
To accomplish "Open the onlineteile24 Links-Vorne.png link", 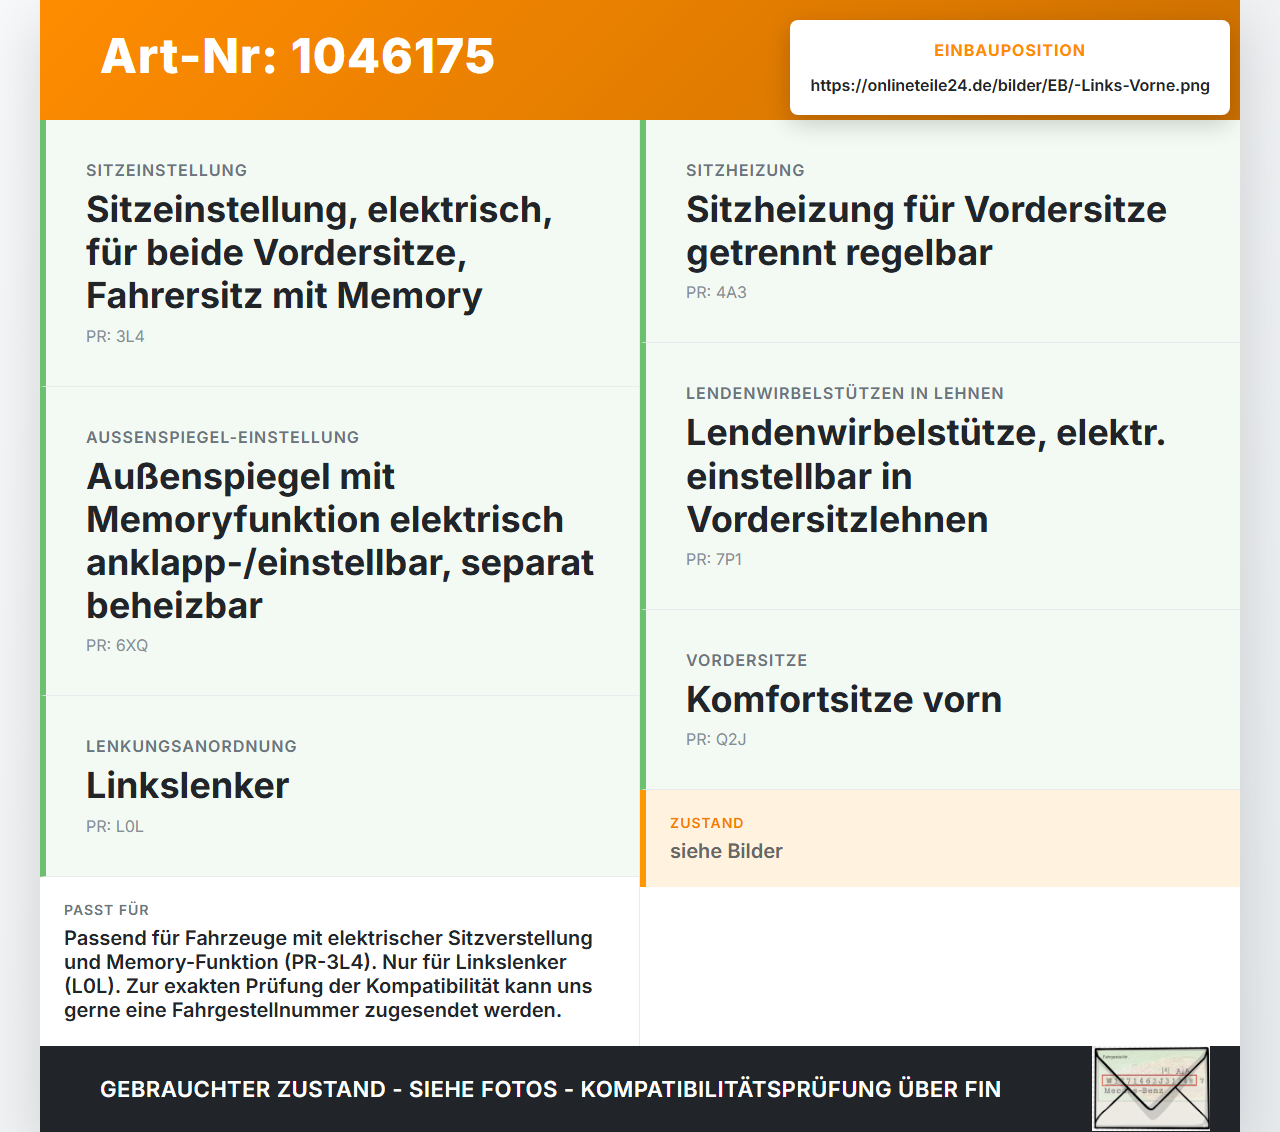I will (x=1010, y=85).
